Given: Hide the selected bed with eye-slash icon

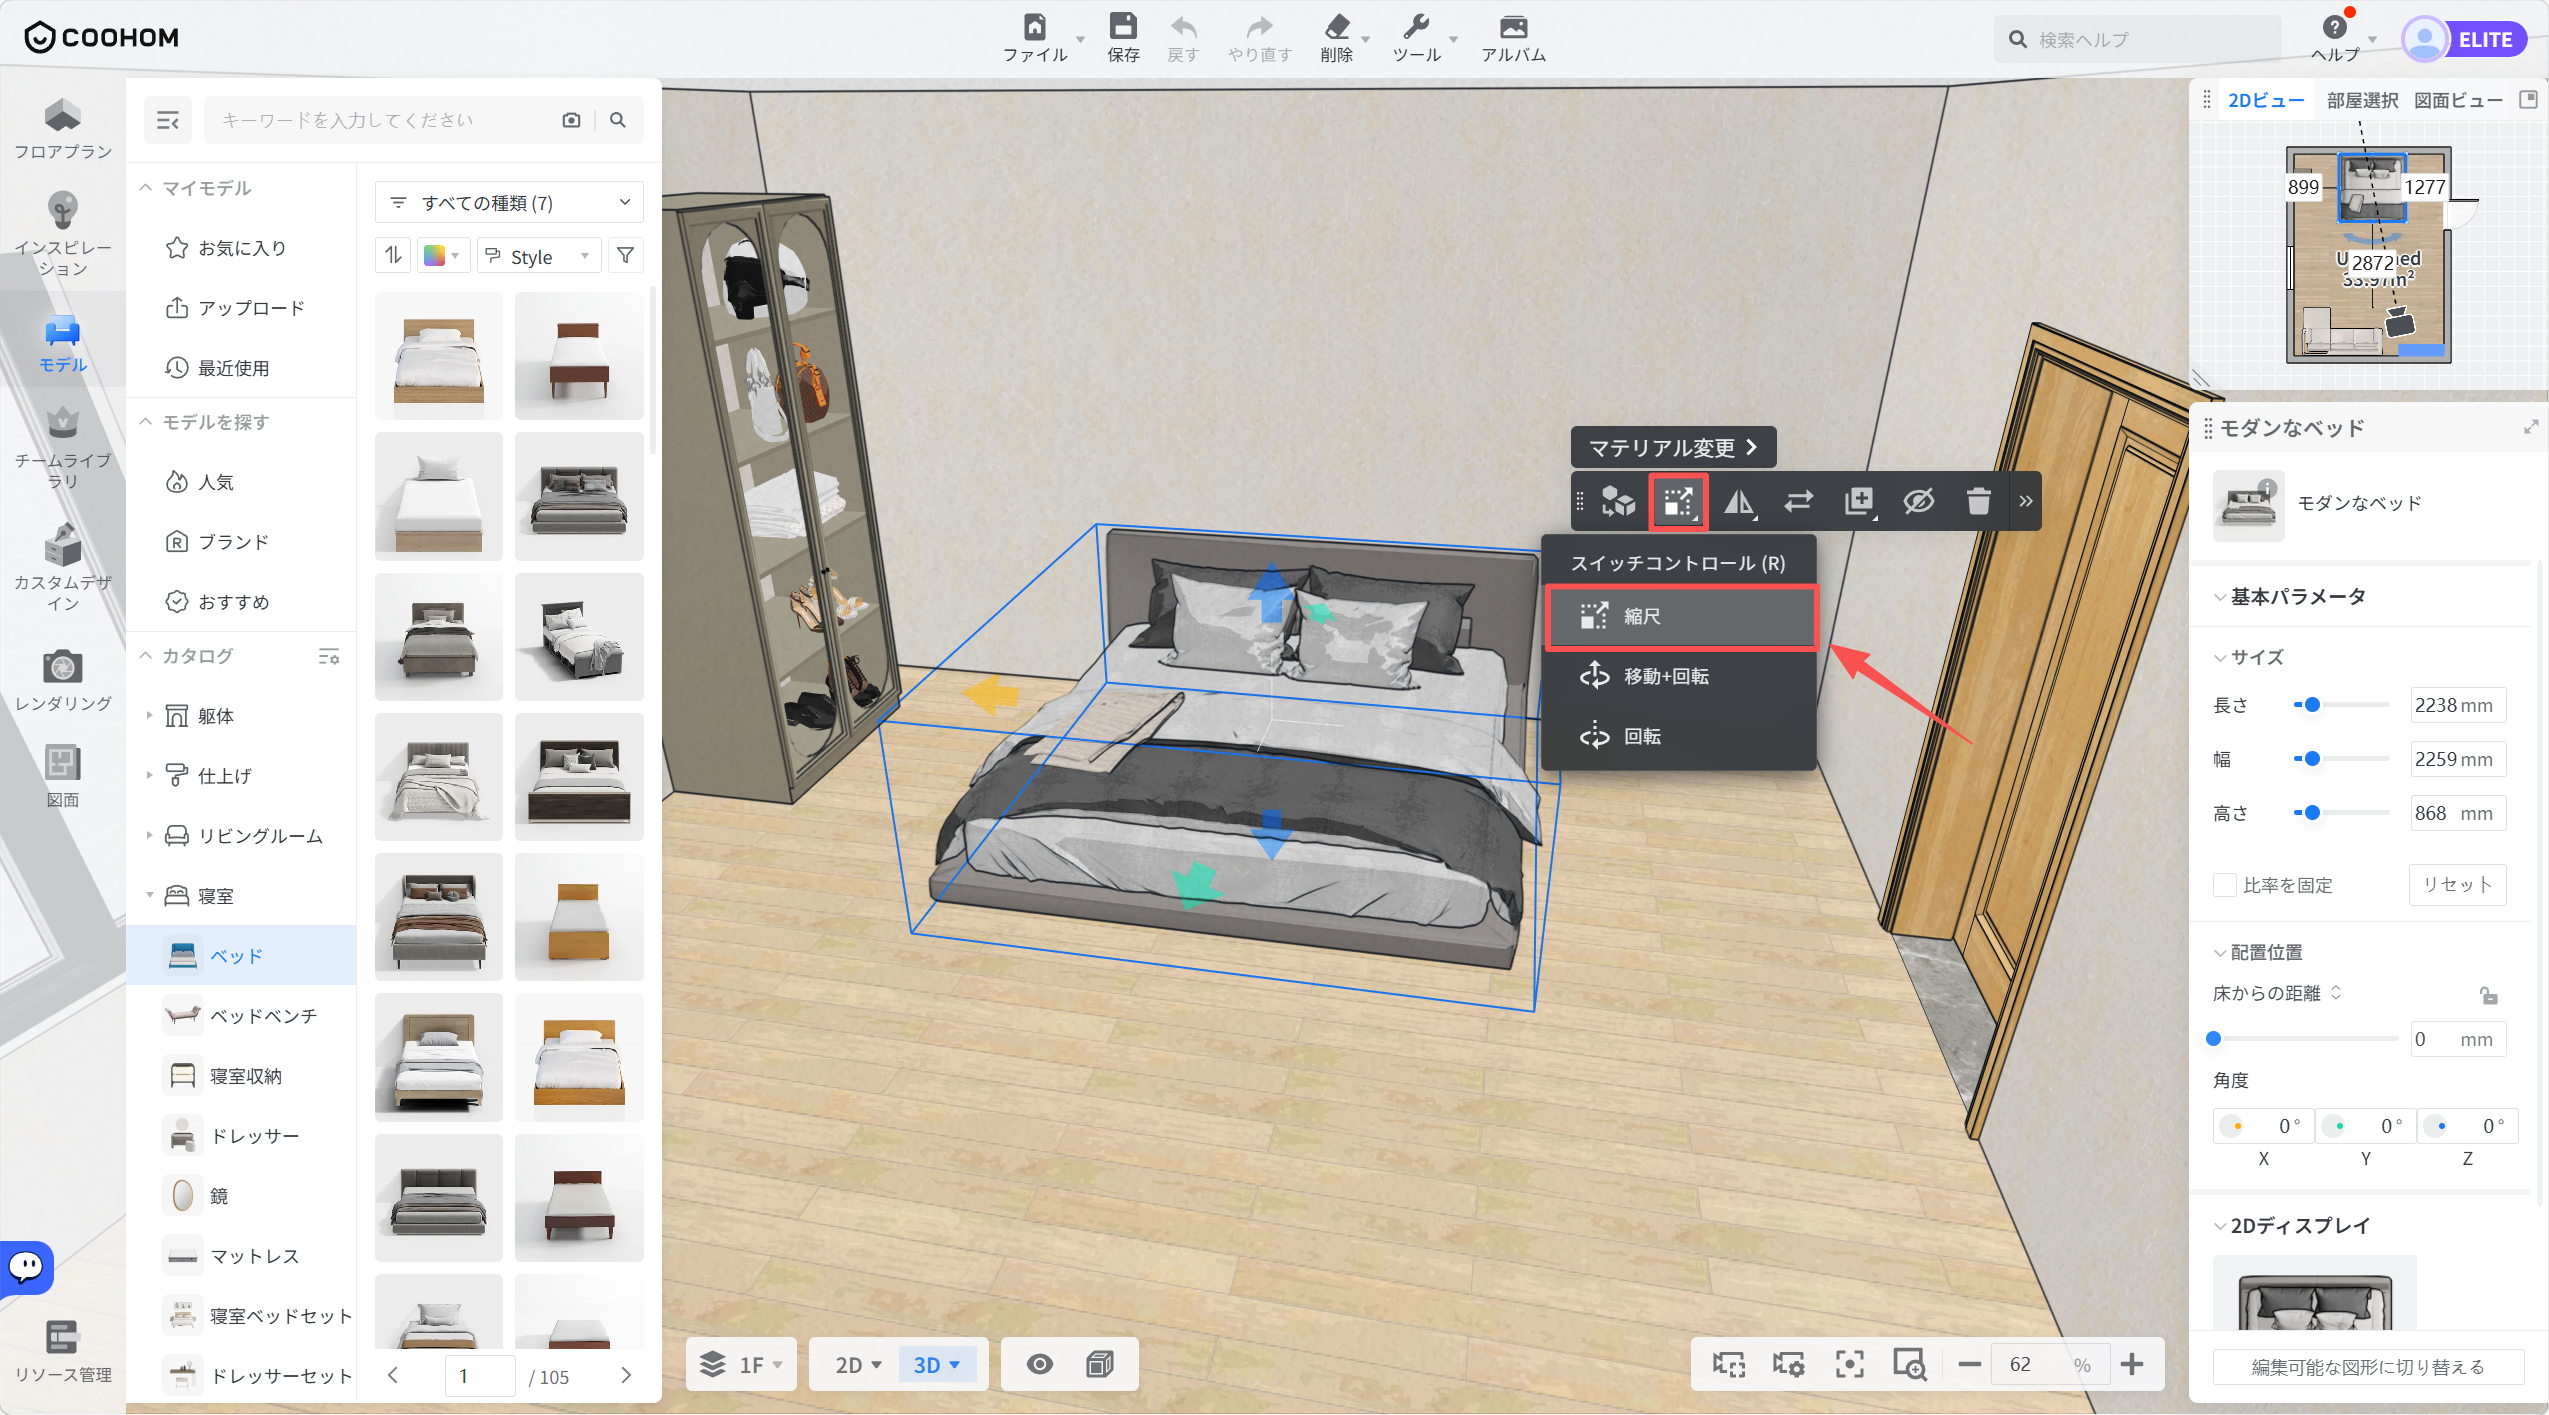Looking at the screenshot, I should pyautogui.click(x=1918, y=501).
